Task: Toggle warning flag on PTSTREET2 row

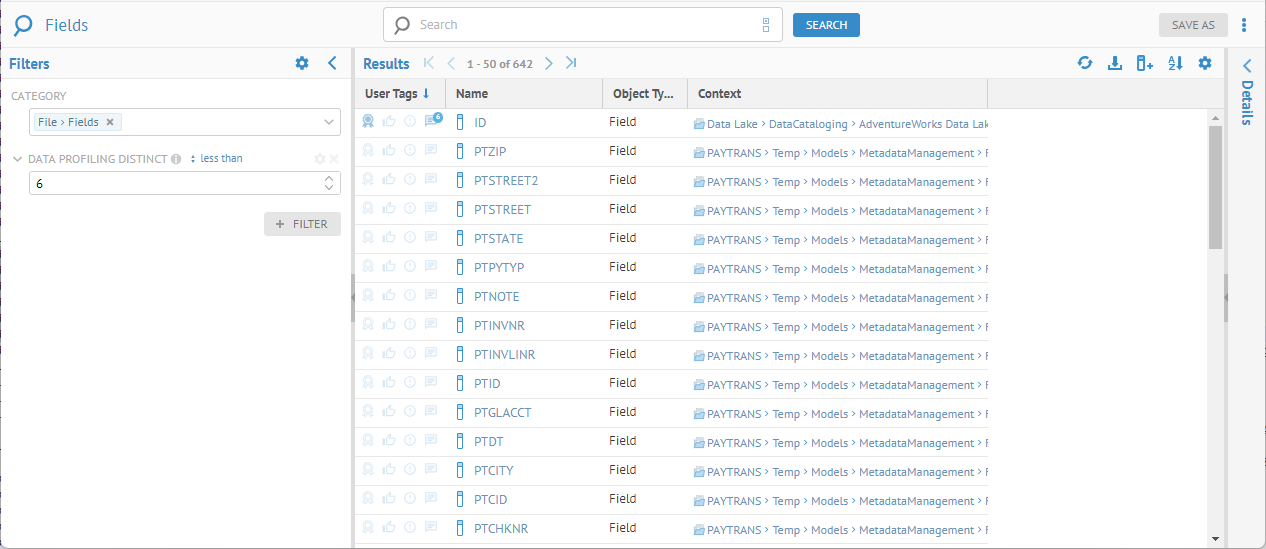Action: (410, 180)
